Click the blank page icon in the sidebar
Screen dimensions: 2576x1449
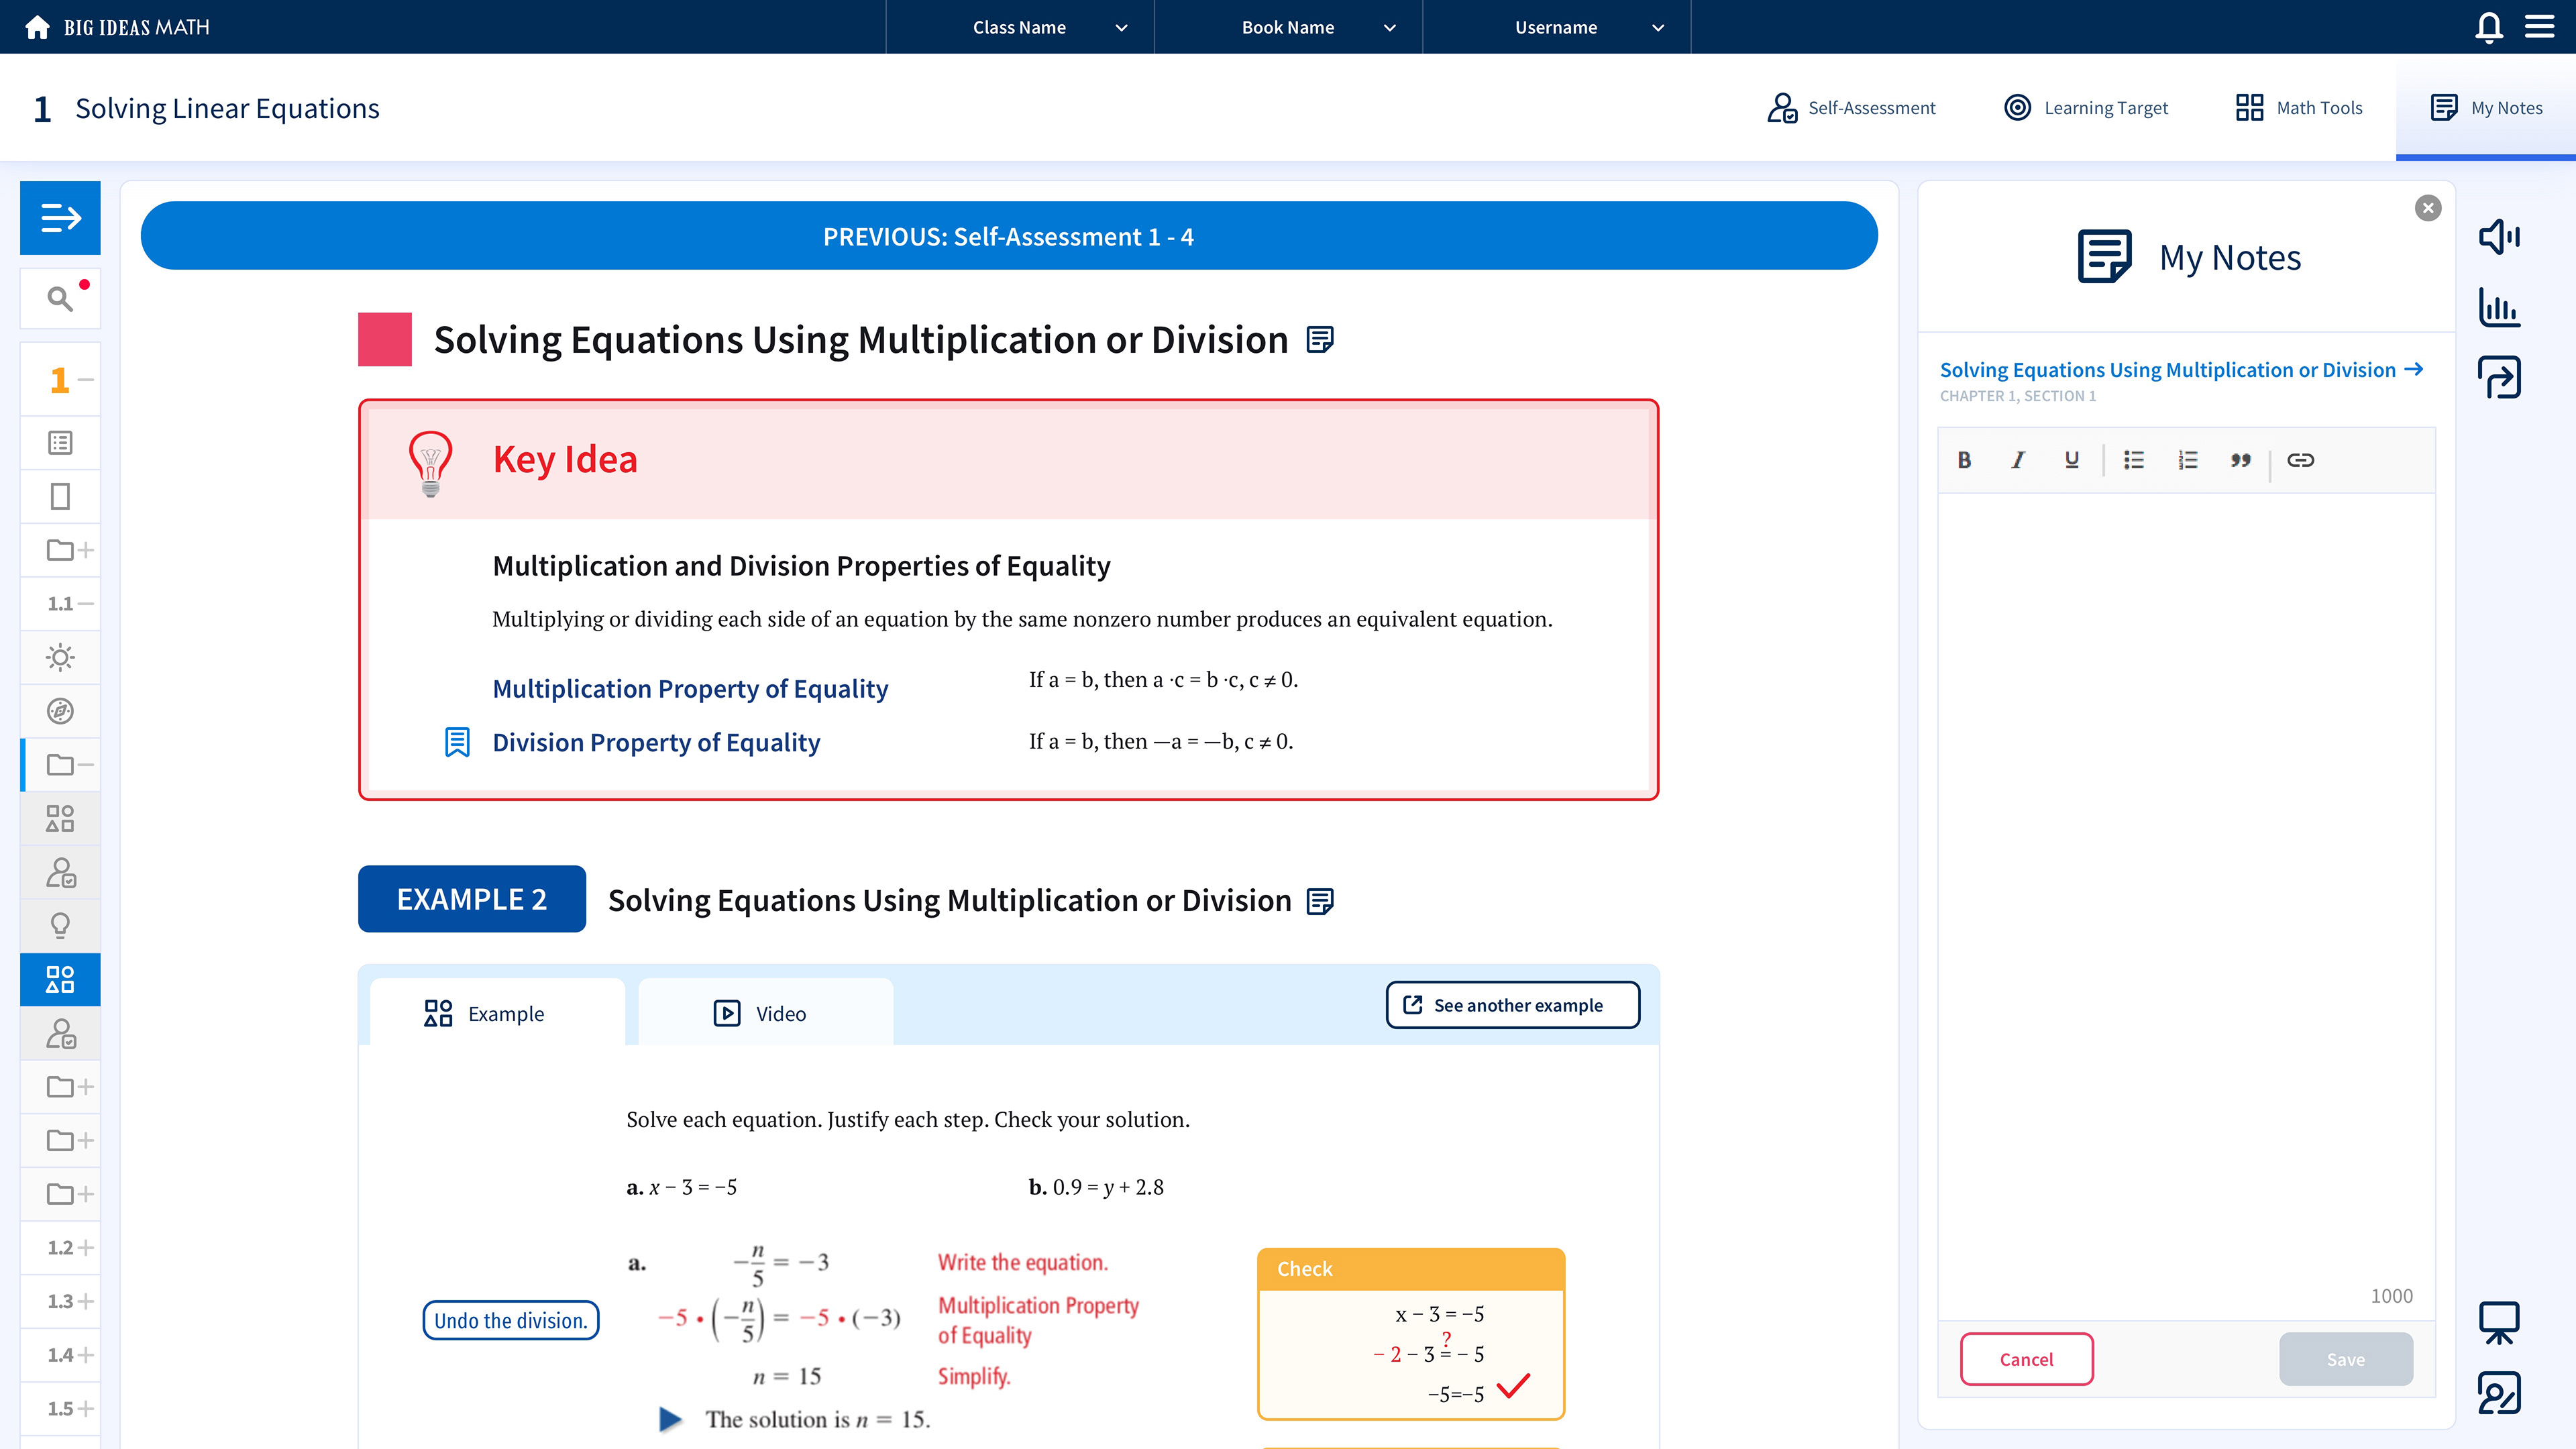(x=60, y=496)
